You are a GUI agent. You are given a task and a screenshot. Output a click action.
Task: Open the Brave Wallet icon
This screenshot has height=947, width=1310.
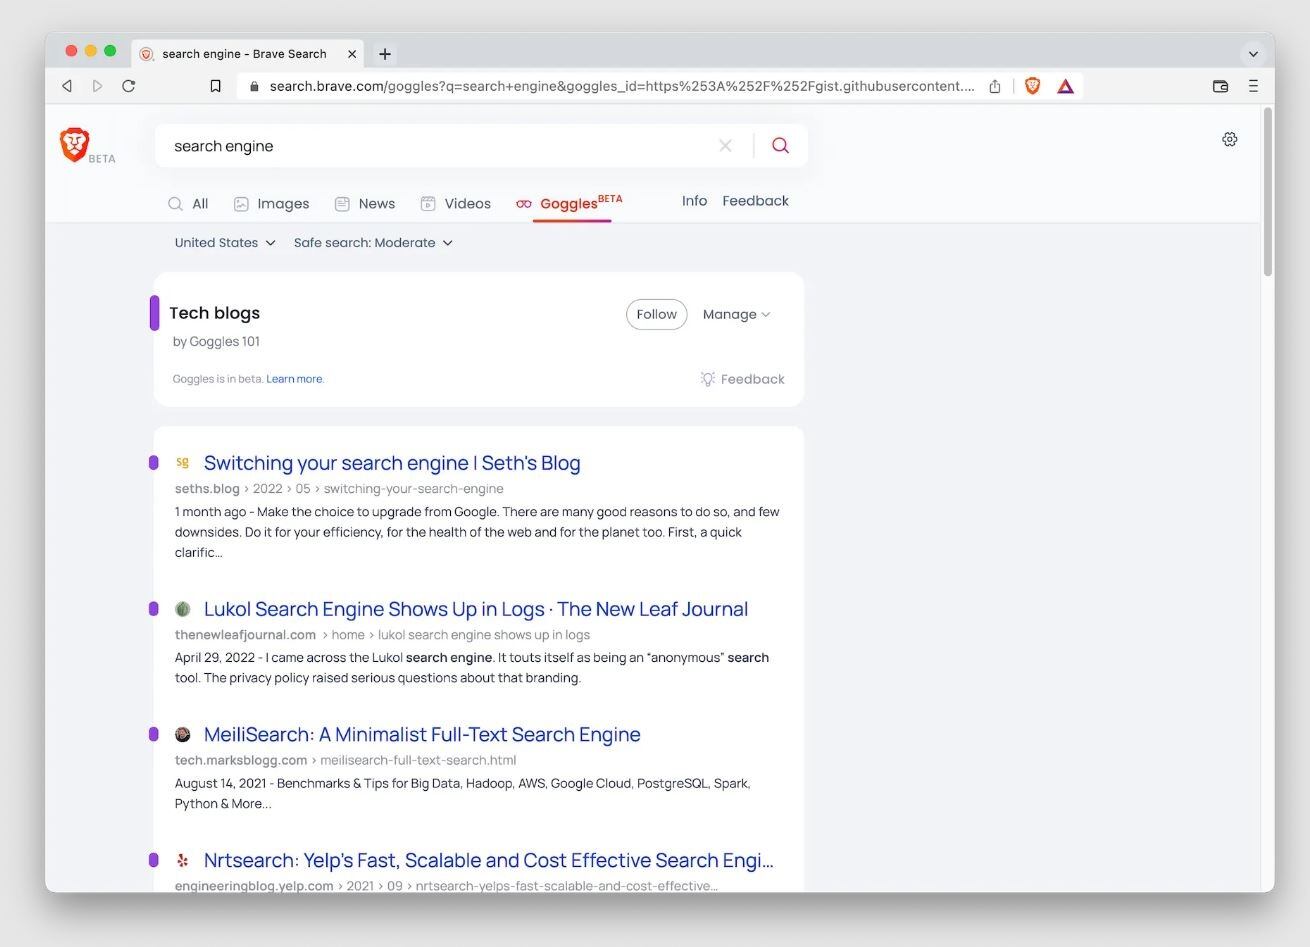click(x=1220, y=86)
